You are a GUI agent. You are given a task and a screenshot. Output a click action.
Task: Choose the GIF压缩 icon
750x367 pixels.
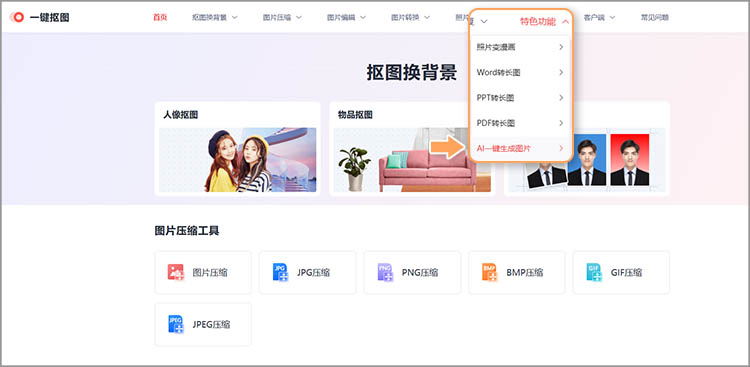click(x=594, y=272)
